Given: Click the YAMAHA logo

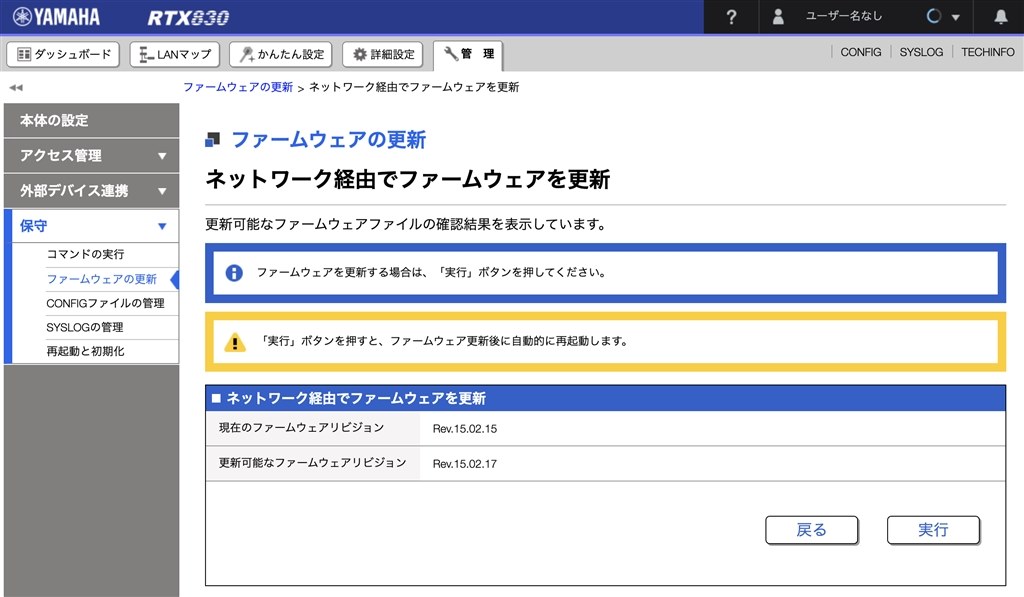Looking at the screenshot, I should [56, 17].
